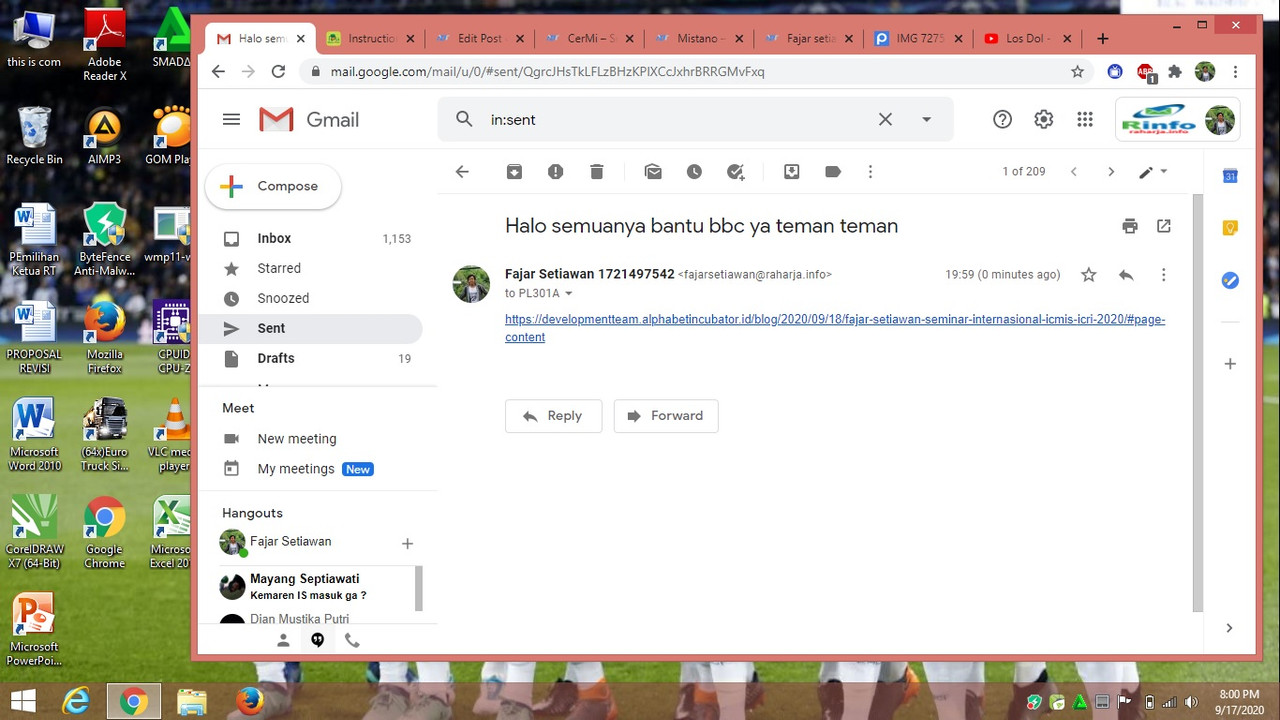Viewport: 1280px width, 720px height.
Task: Open the message's three-dot More menu
Action: 1163,275
